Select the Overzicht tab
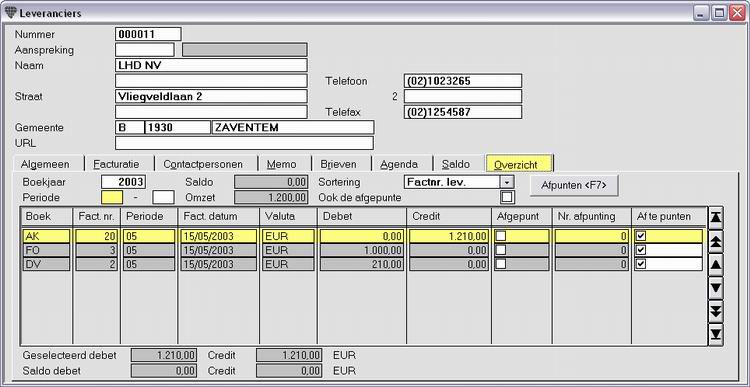Image resolution: width=750 pixels, height=387 pixels. tap(519, 163)
